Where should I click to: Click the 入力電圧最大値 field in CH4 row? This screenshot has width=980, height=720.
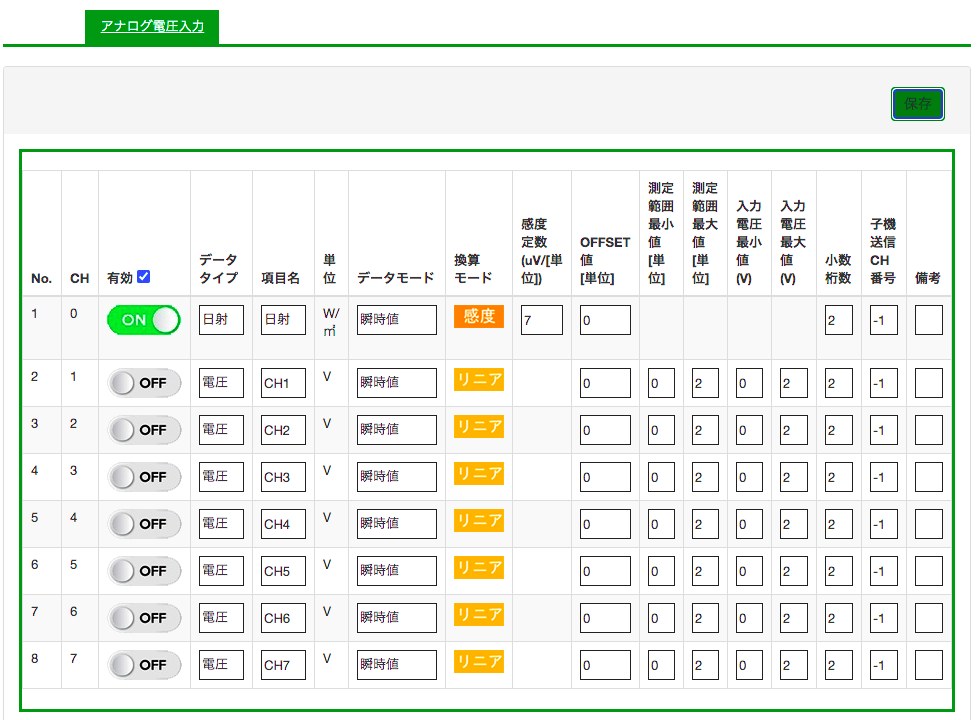(793, 524)
